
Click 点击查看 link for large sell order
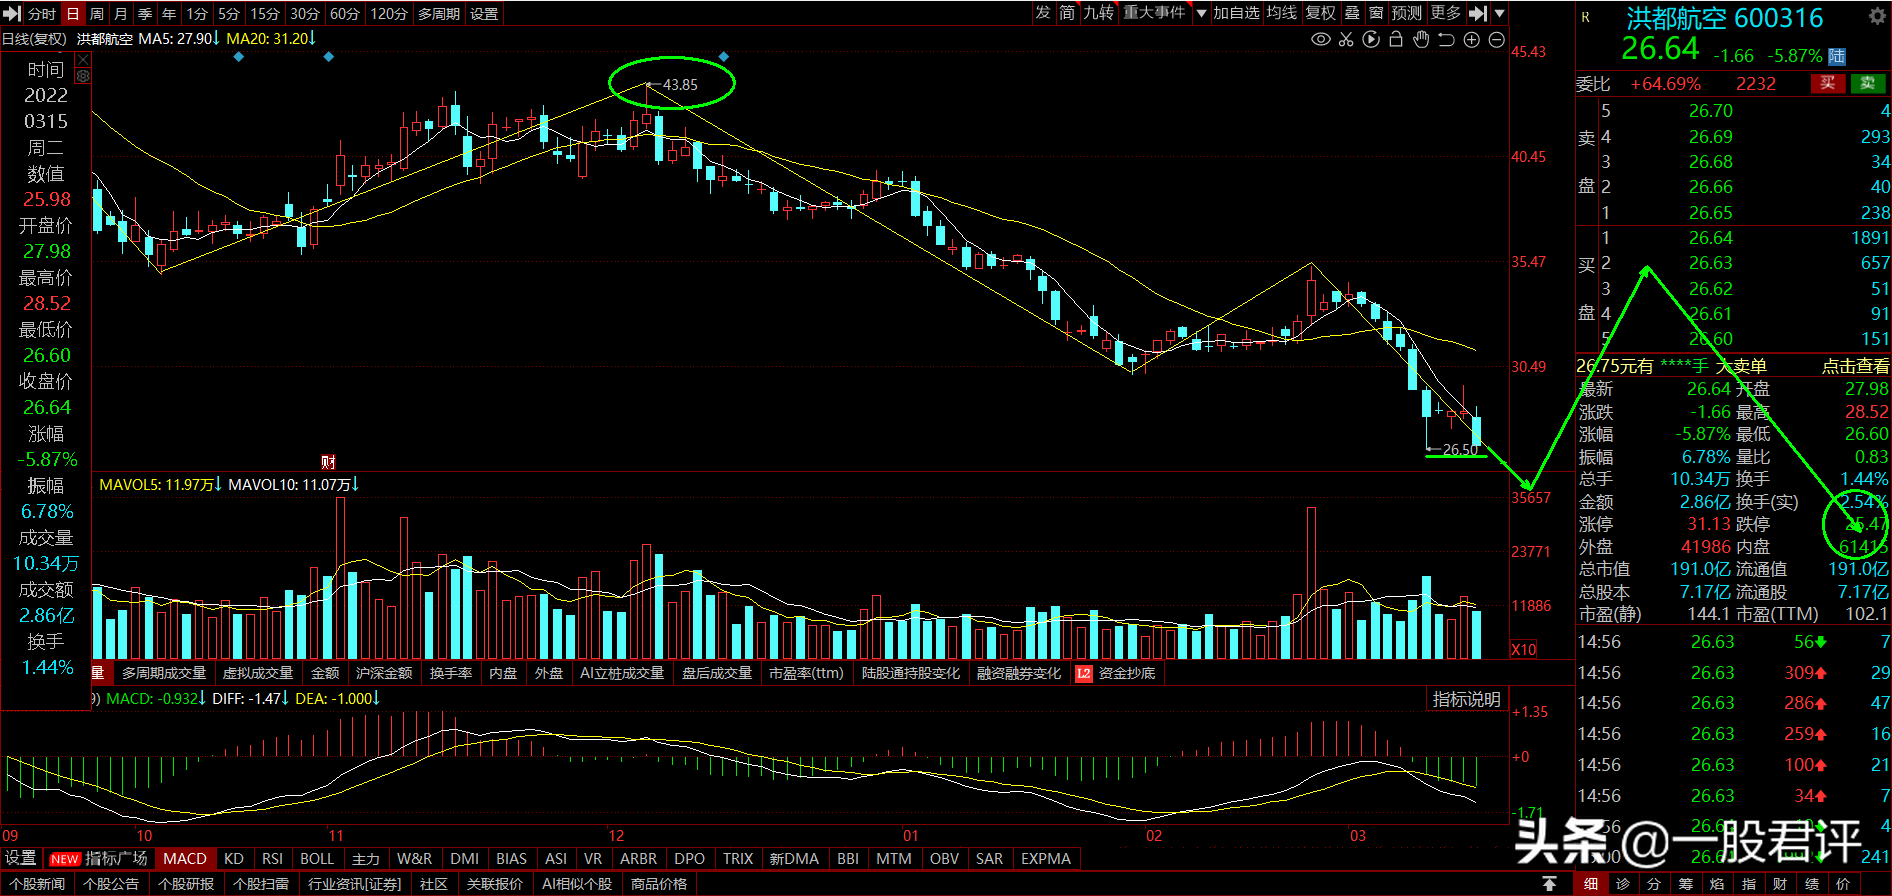coord(1855,366)
